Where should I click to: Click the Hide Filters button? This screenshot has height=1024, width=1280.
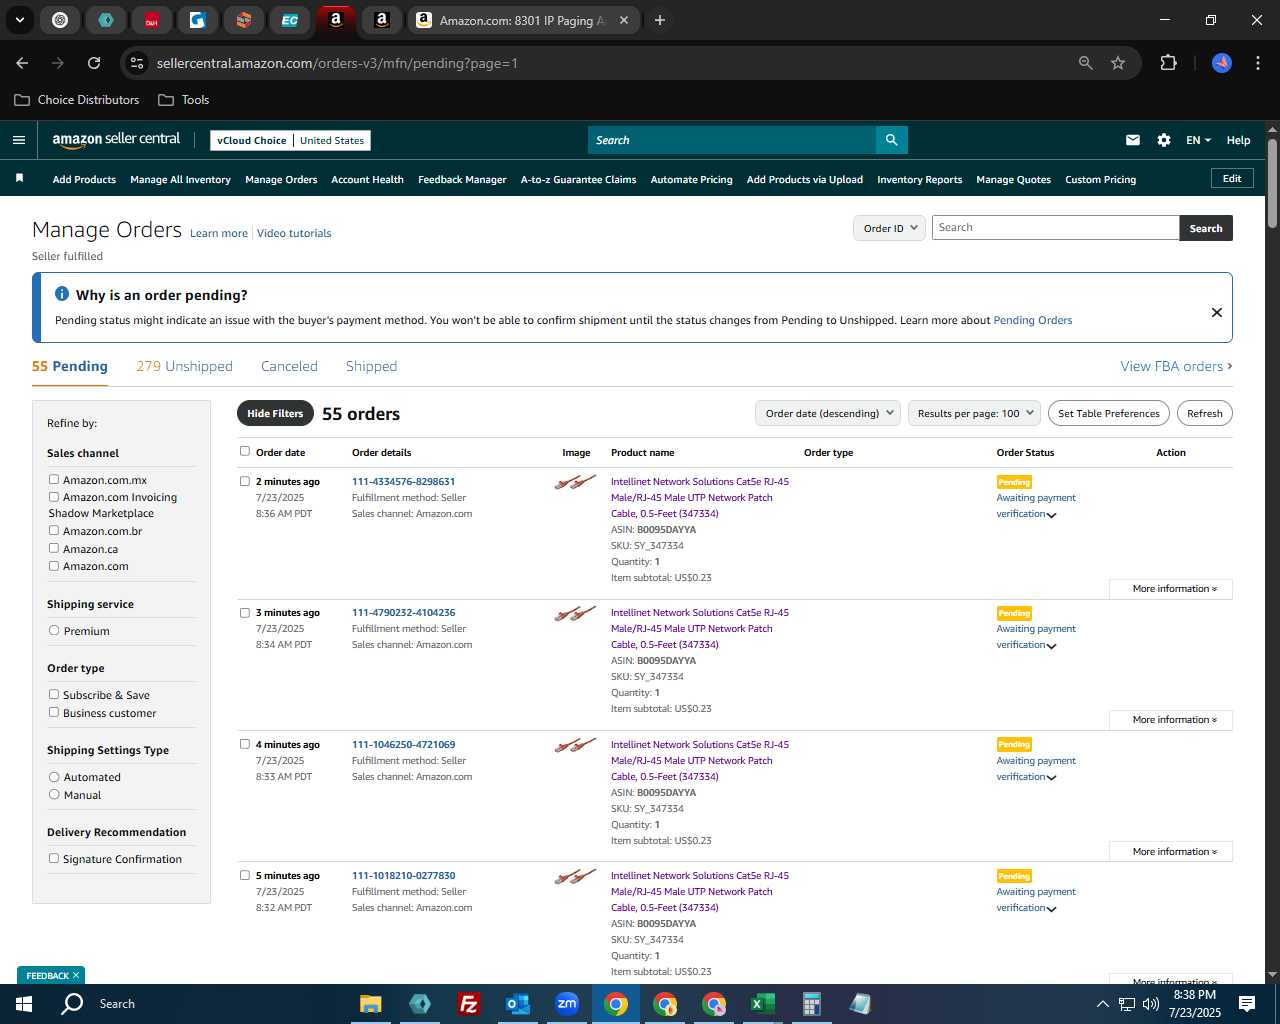pyautogui.click(x=275, y=413)
